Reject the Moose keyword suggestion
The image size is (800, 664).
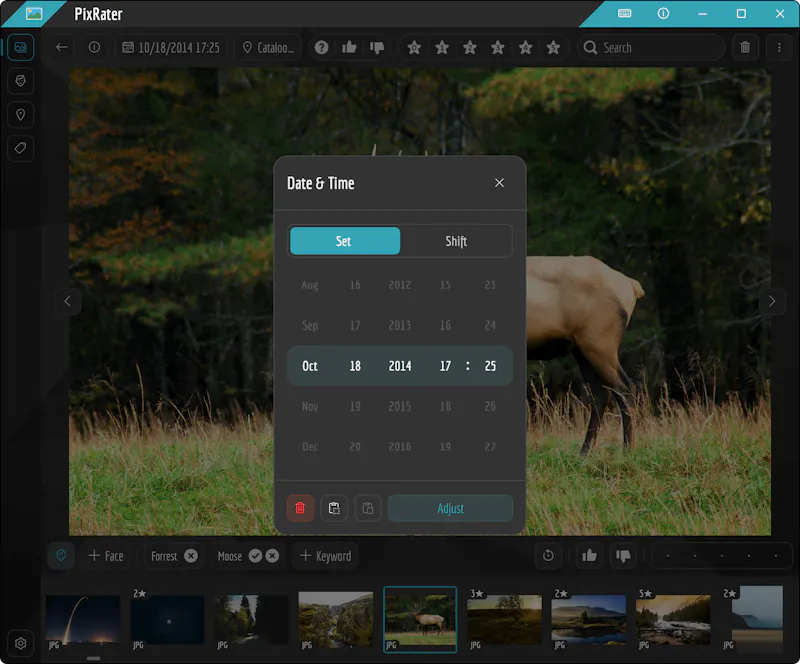(x=272, y=556)
